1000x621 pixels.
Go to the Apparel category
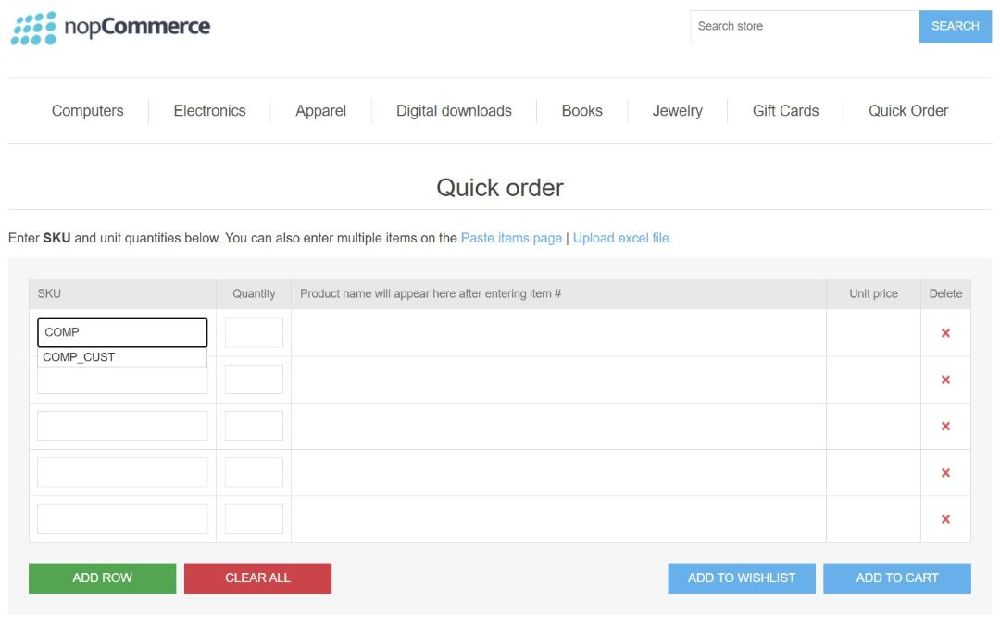pos(320,111)
